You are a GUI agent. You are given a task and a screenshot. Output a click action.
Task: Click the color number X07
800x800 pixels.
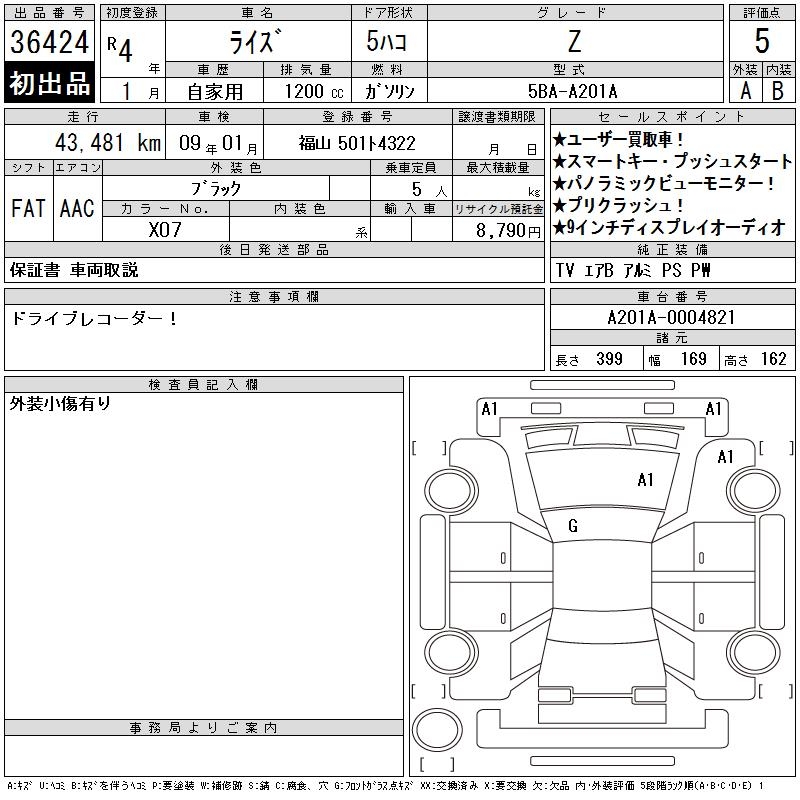[165, 230]
